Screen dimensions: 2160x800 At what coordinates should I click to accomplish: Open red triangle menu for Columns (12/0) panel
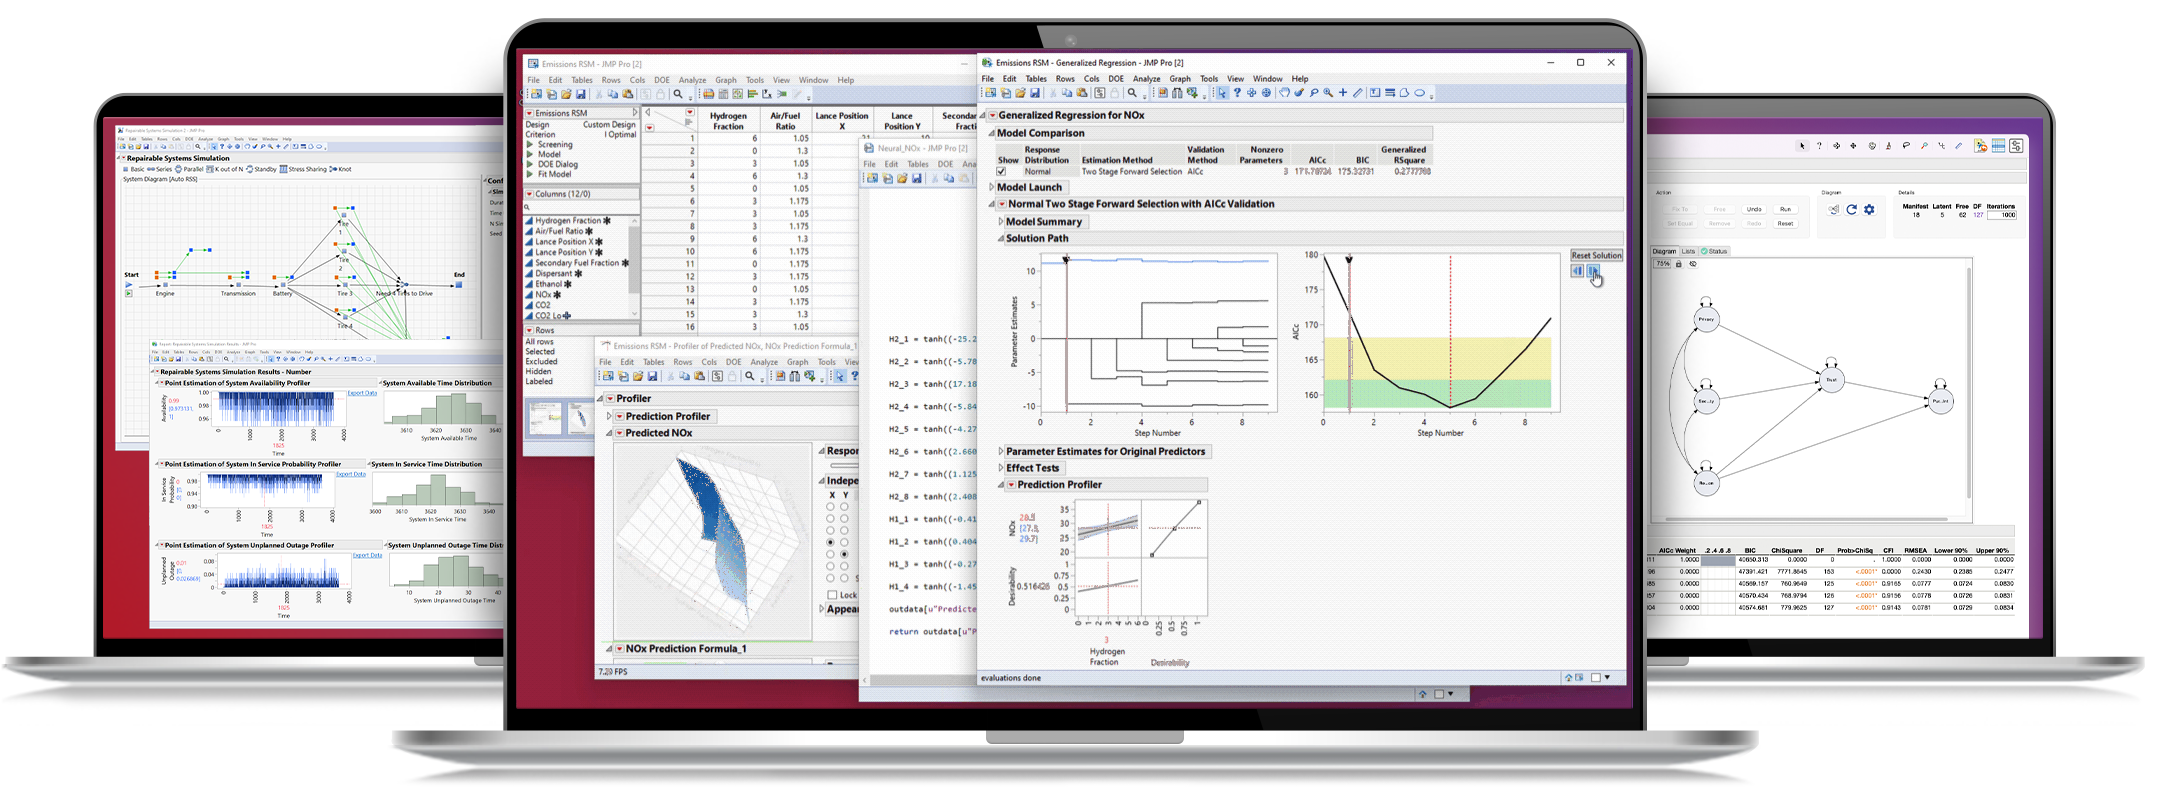(x=529, y=194)
